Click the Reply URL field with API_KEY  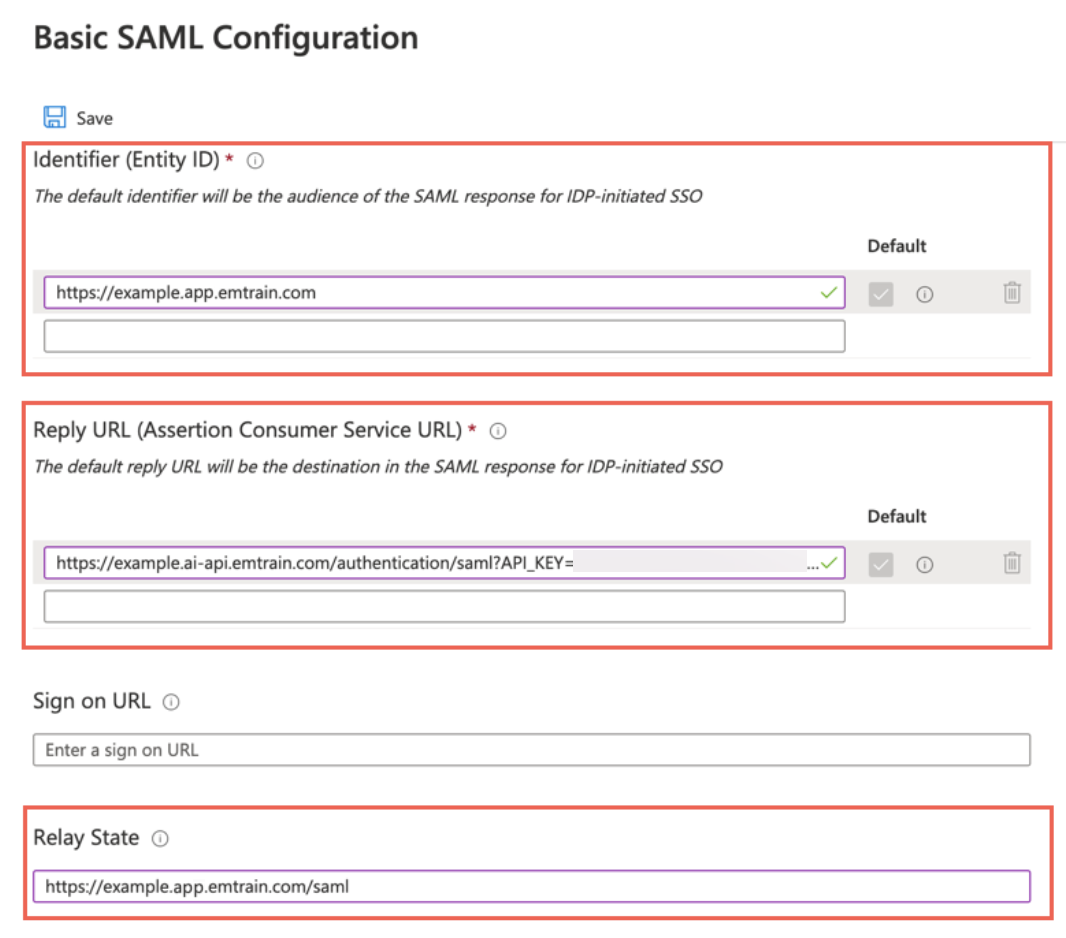(x=430, y=563)
